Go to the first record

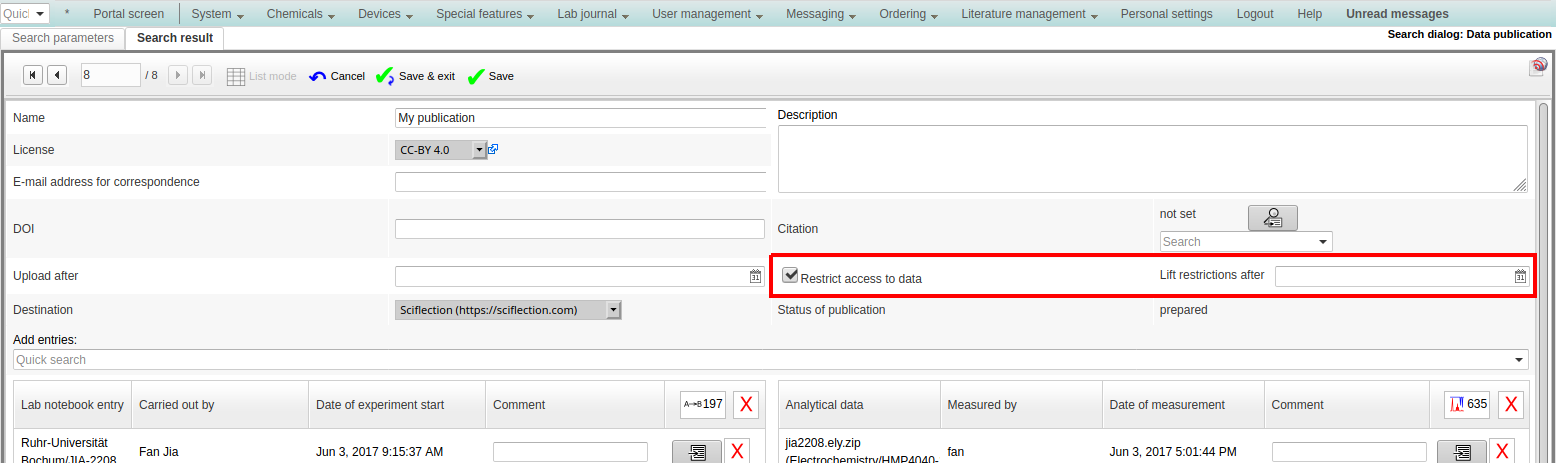click(33, 75)
